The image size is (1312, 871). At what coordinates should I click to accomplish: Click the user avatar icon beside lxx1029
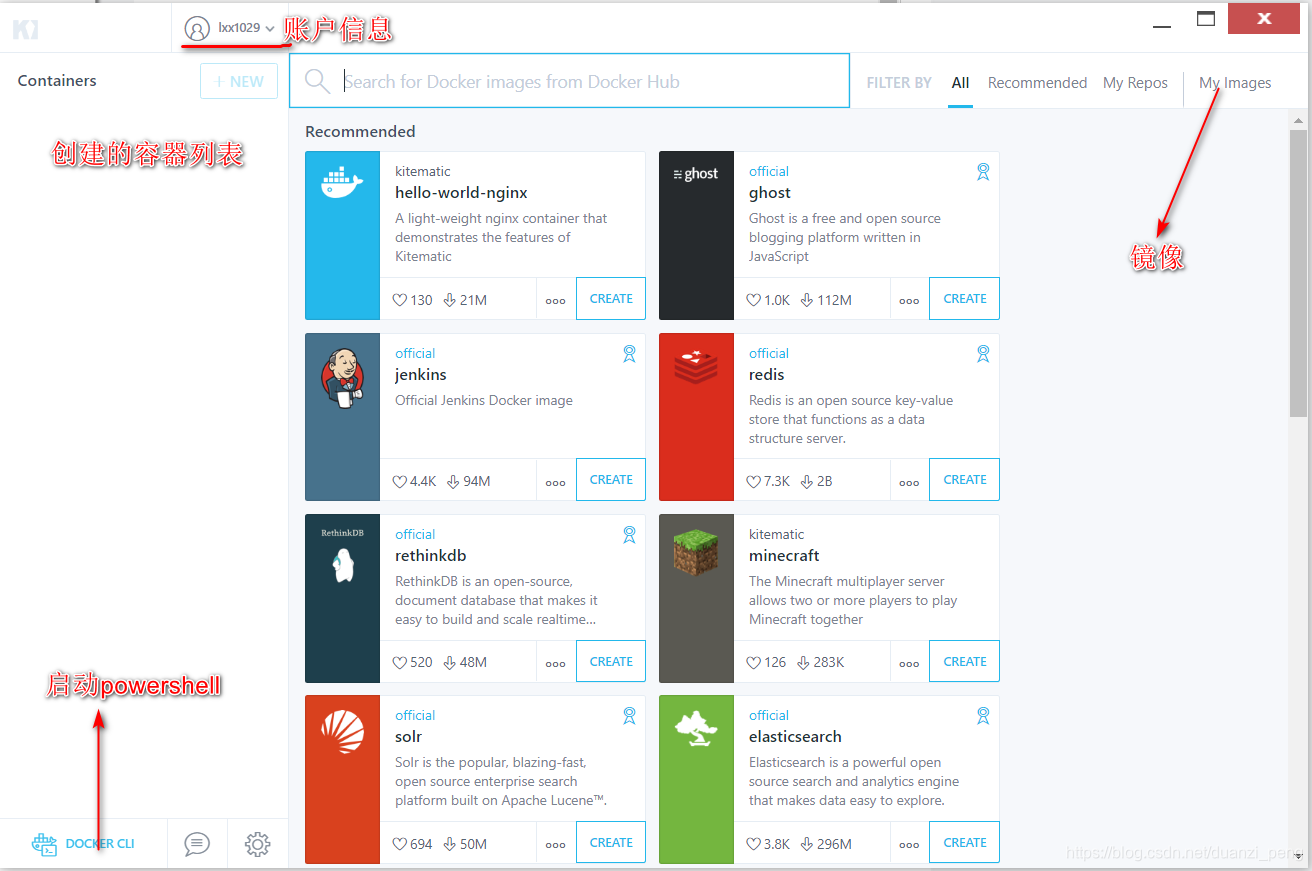pyautogui.click(x=198, y=28)
